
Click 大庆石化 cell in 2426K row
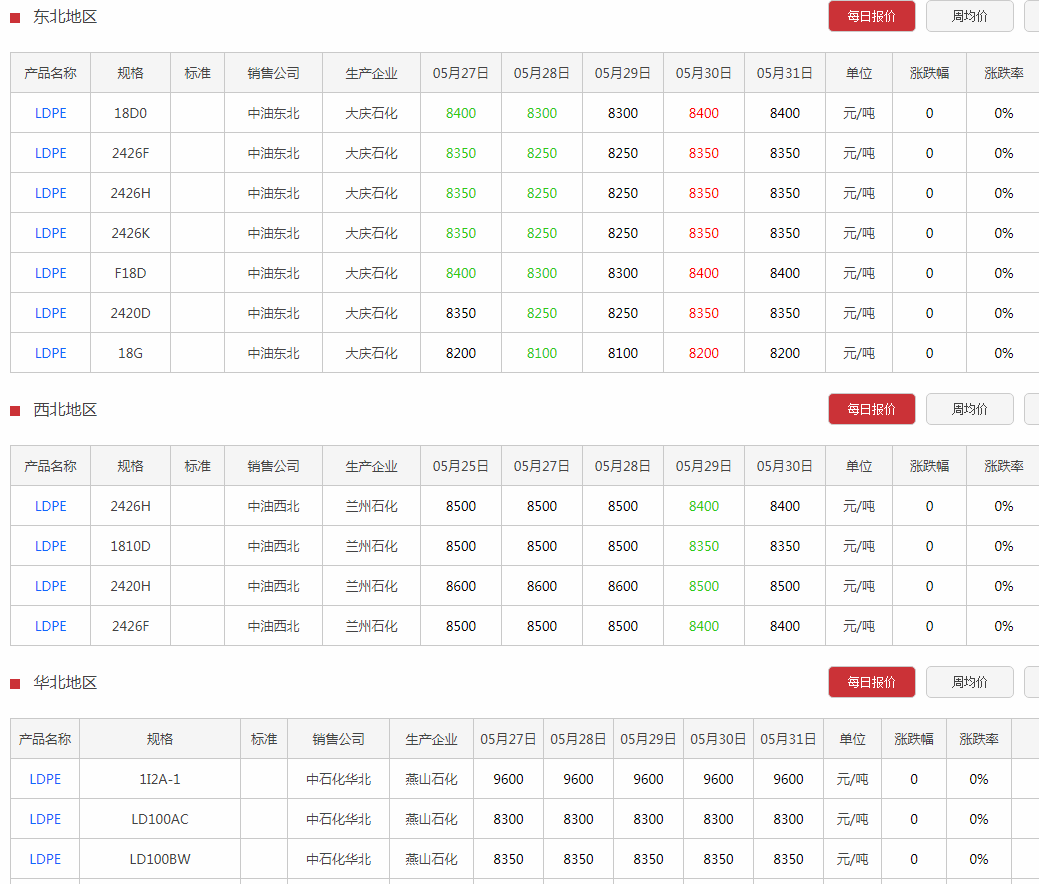click(x=371, y=233)
